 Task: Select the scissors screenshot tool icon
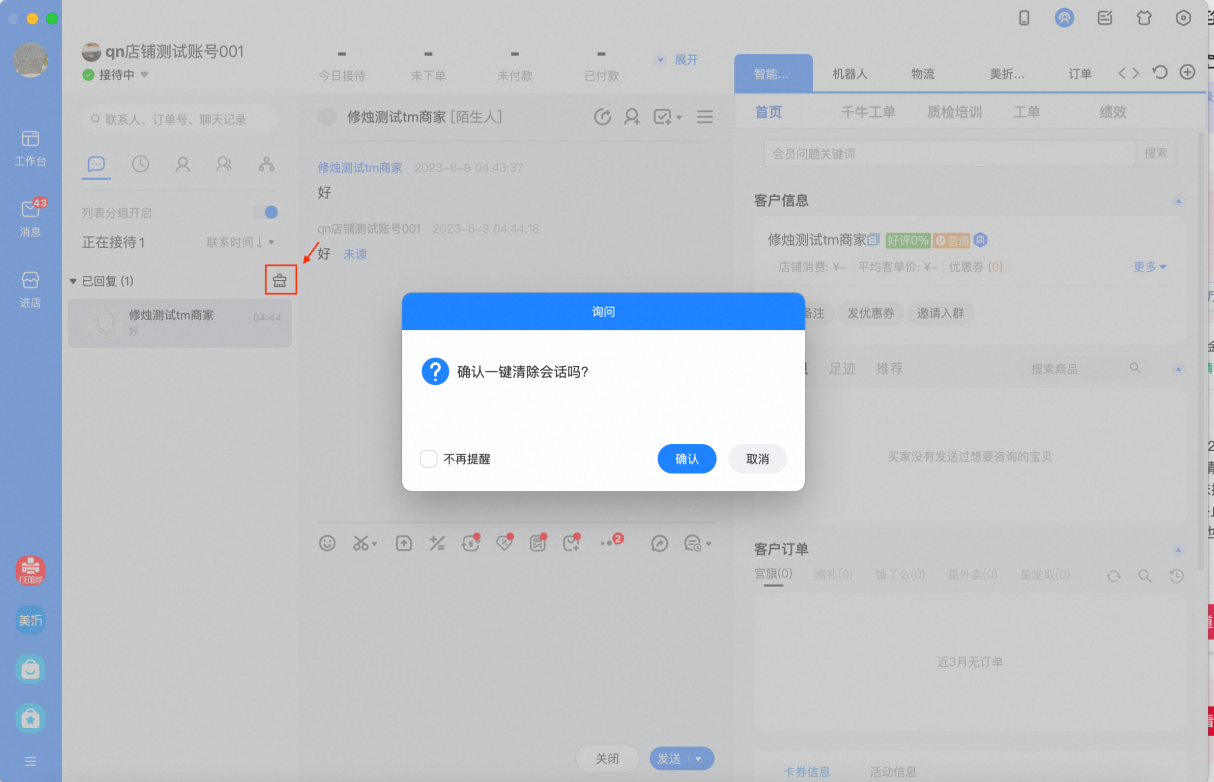[x=364, y=543]
